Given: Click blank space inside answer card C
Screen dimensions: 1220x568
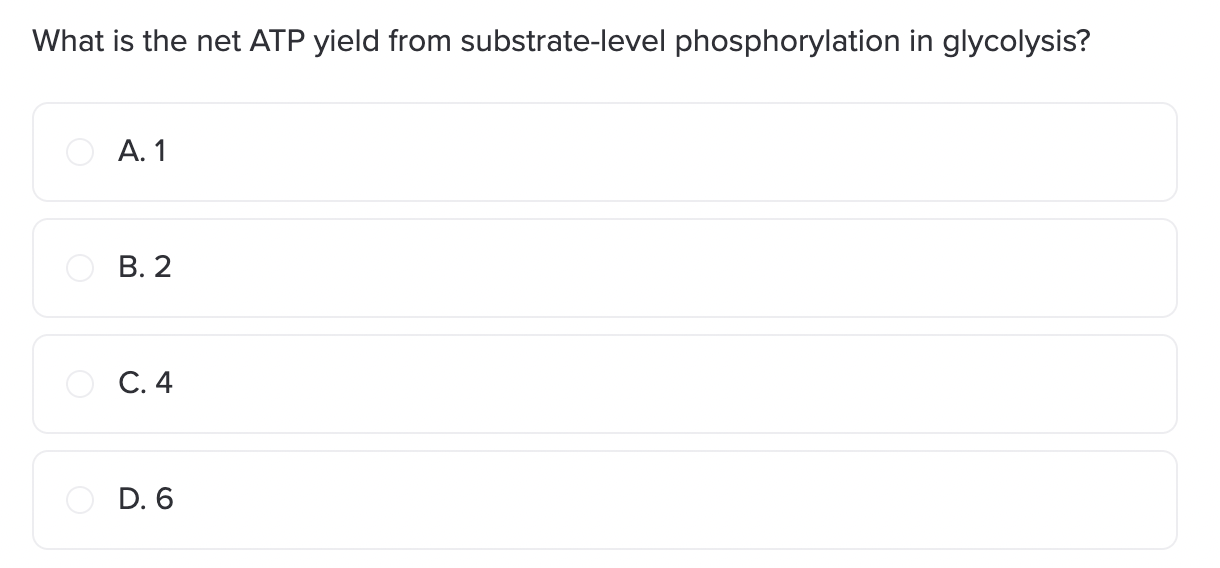Looking at the screenshot, I should (670, 384).
